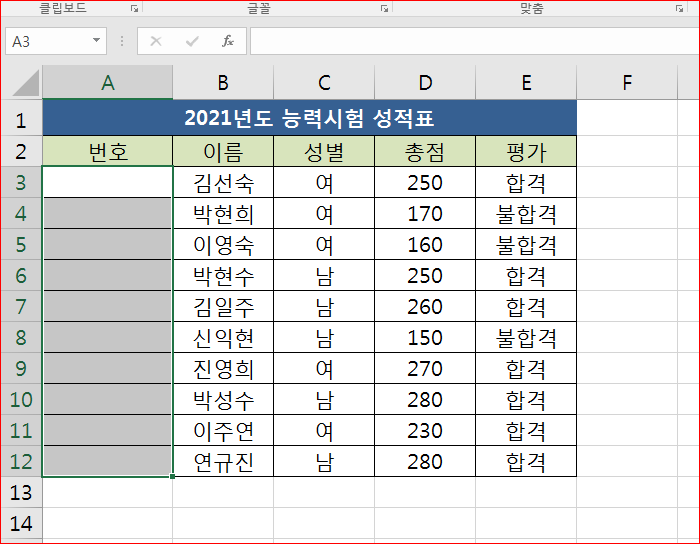Image resolution: width=700 pixels, height=544 pixels.
Task: Click the name cell 진영희
Action: point(223,368)
